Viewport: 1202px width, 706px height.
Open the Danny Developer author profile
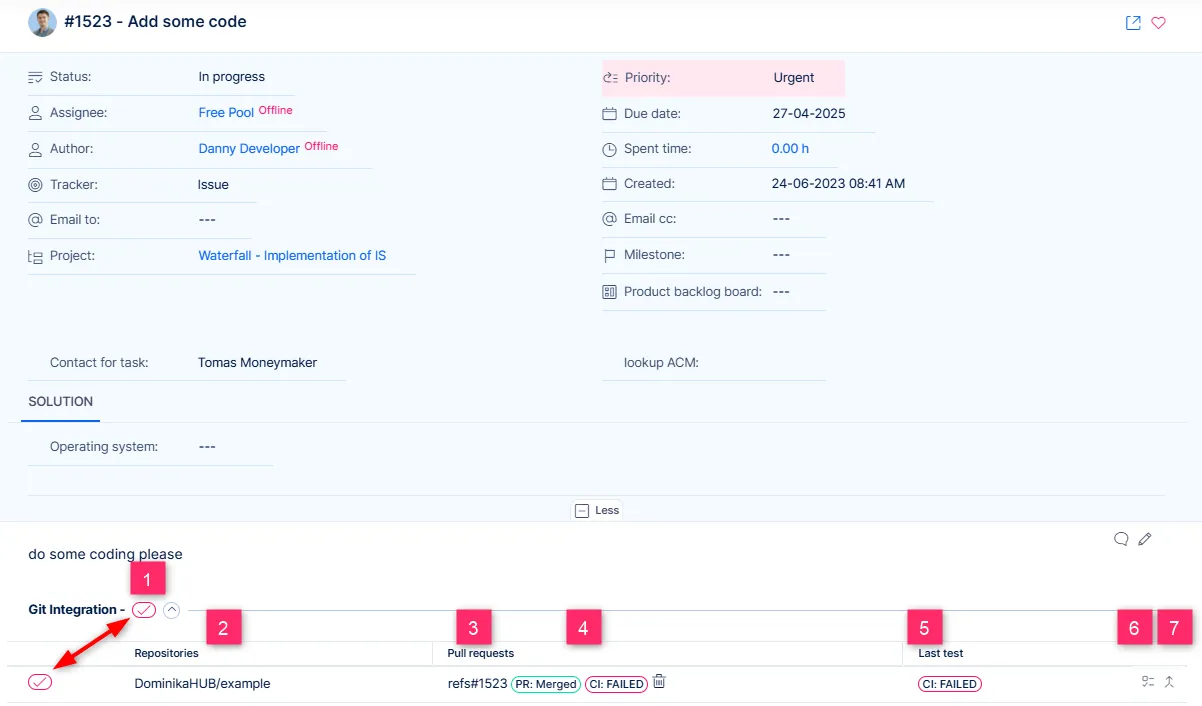pos(249,149)
